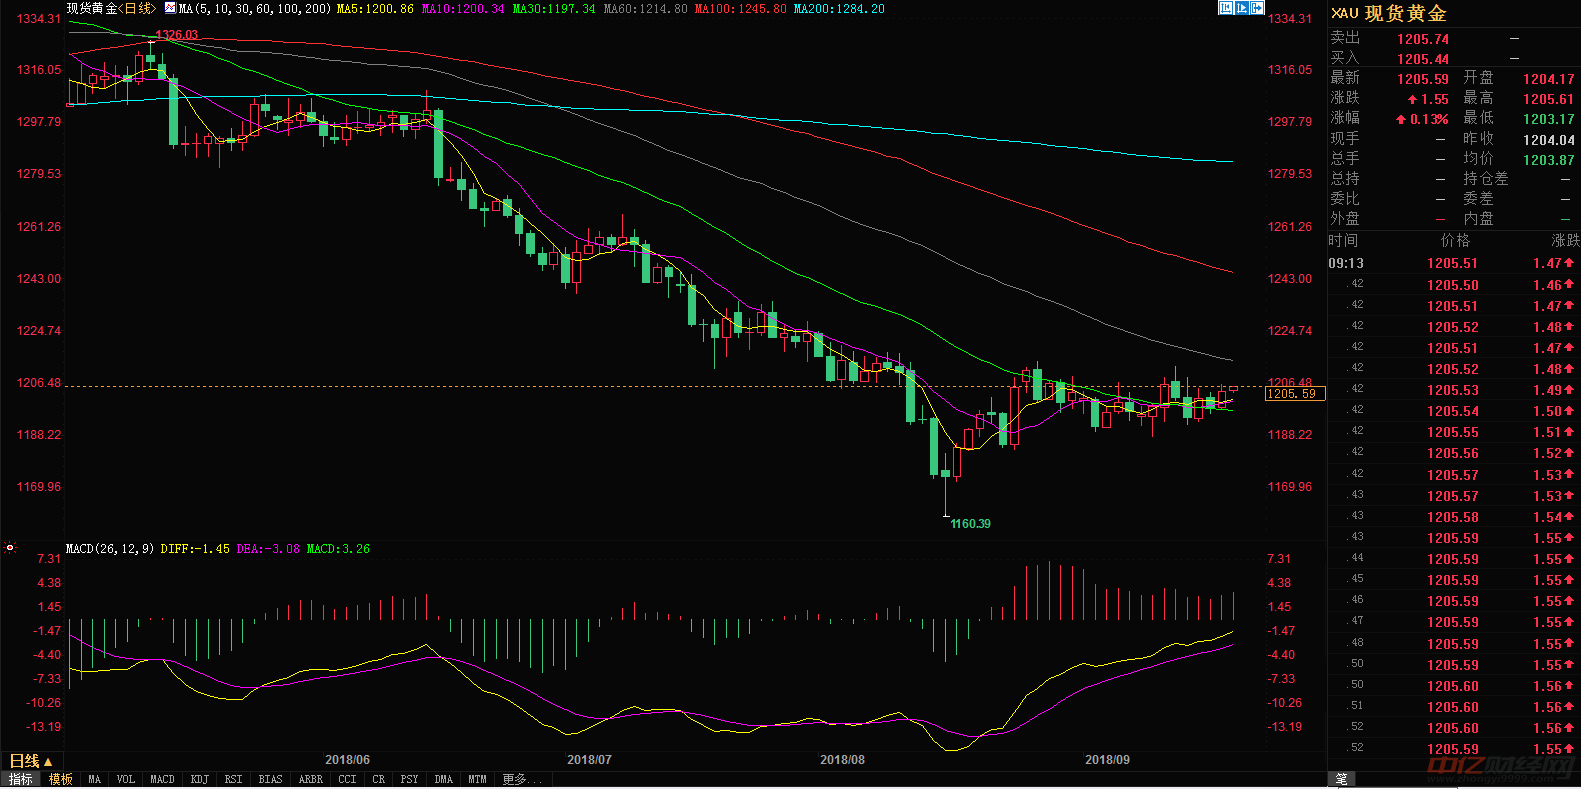Pick the CCI indicator
This screenshot has width=1581, height=789.
click(x=347, y=779)
